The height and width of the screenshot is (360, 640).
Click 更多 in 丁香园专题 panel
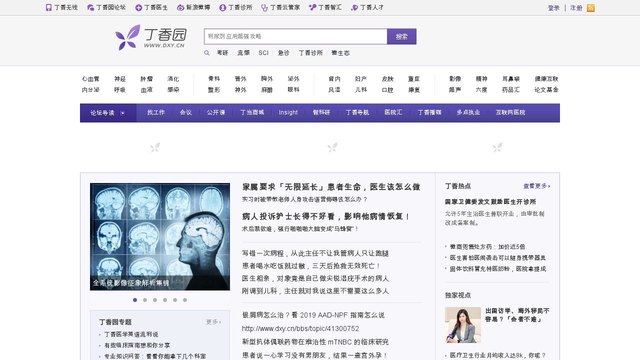coord(213,322)
